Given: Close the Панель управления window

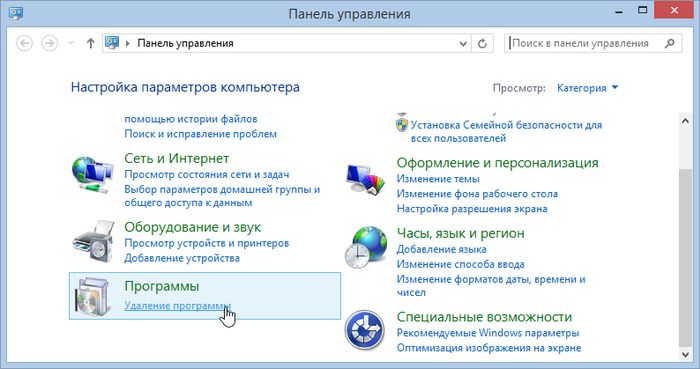Looking at the screenshot, I should 674,11.
